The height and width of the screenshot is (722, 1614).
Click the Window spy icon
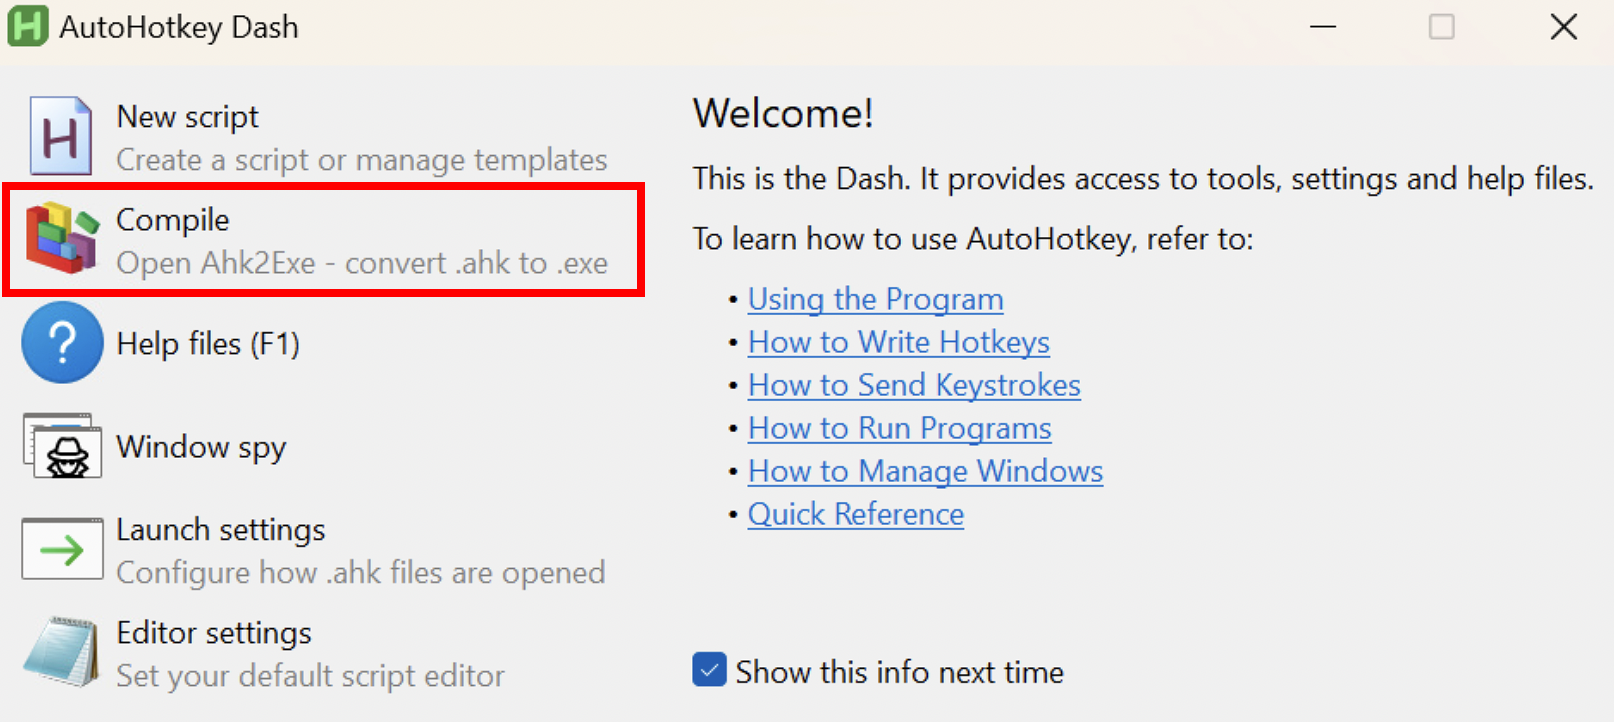(x=62, y=446)
